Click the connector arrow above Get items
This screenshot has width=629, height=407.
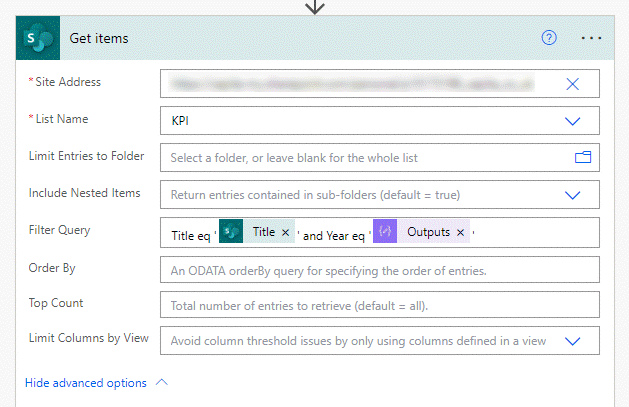pyautogui.click(x=315, y=6)
